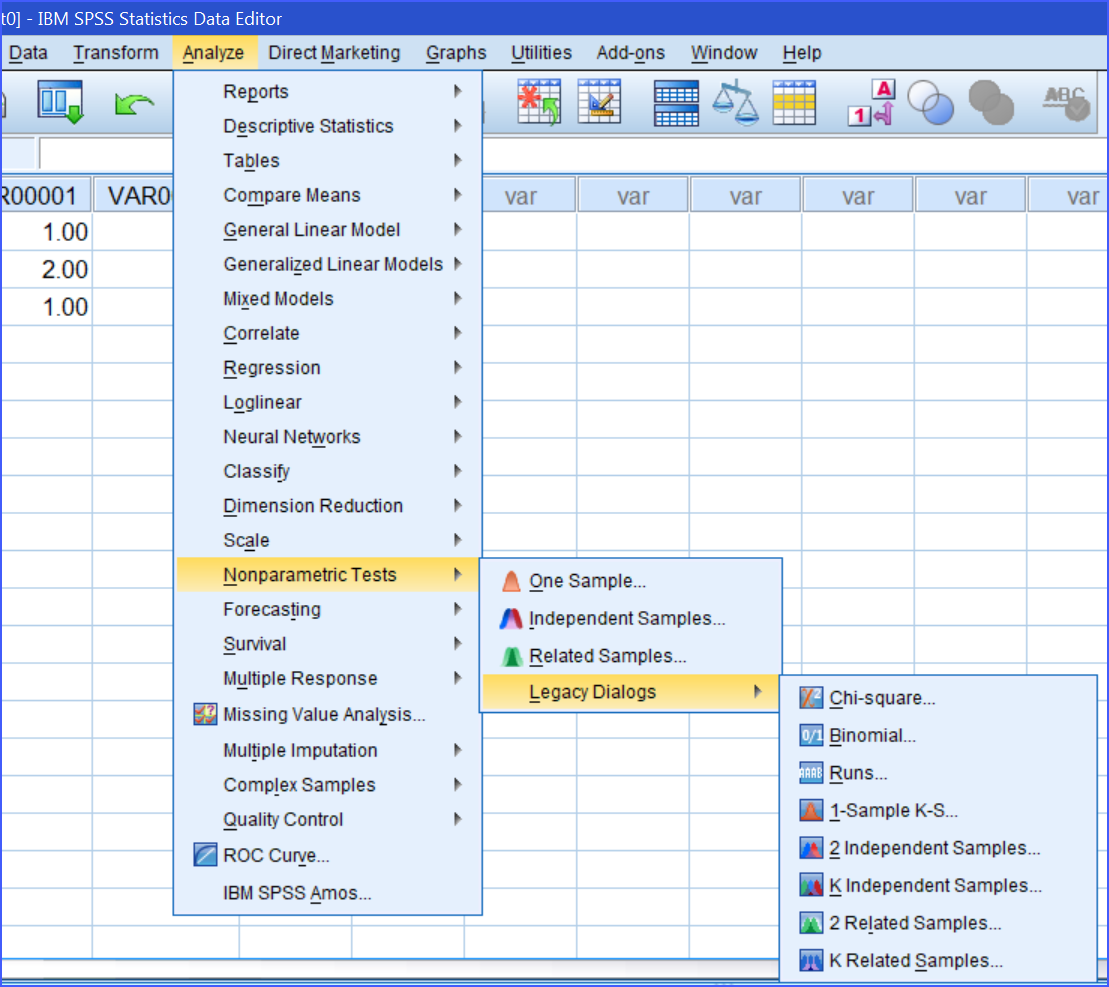Select Binomial test from Legacy Dialogs
The height and width of the screenshot is (987, 1109).
(872, 736)
